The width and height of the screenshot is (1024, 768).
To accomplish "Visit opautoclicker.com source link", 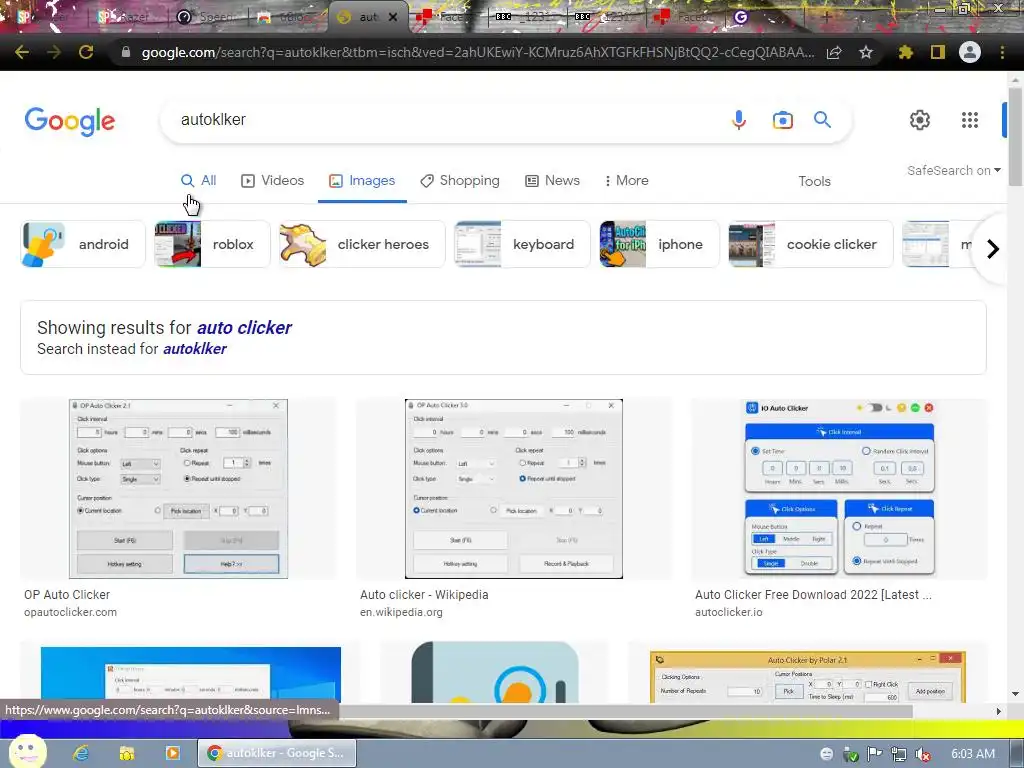I will 71,613.
